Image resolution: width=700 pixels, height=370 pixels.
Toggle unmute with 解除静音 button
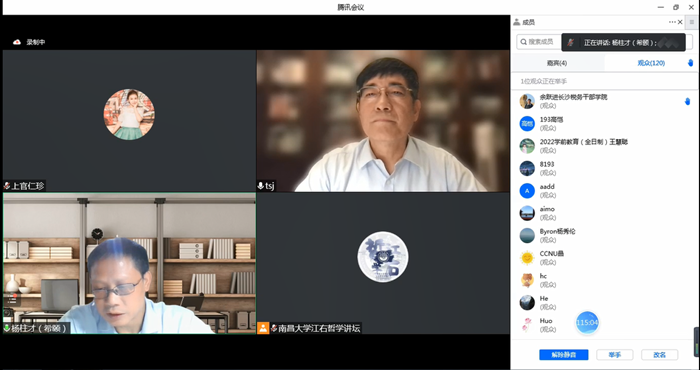point(563,355)
